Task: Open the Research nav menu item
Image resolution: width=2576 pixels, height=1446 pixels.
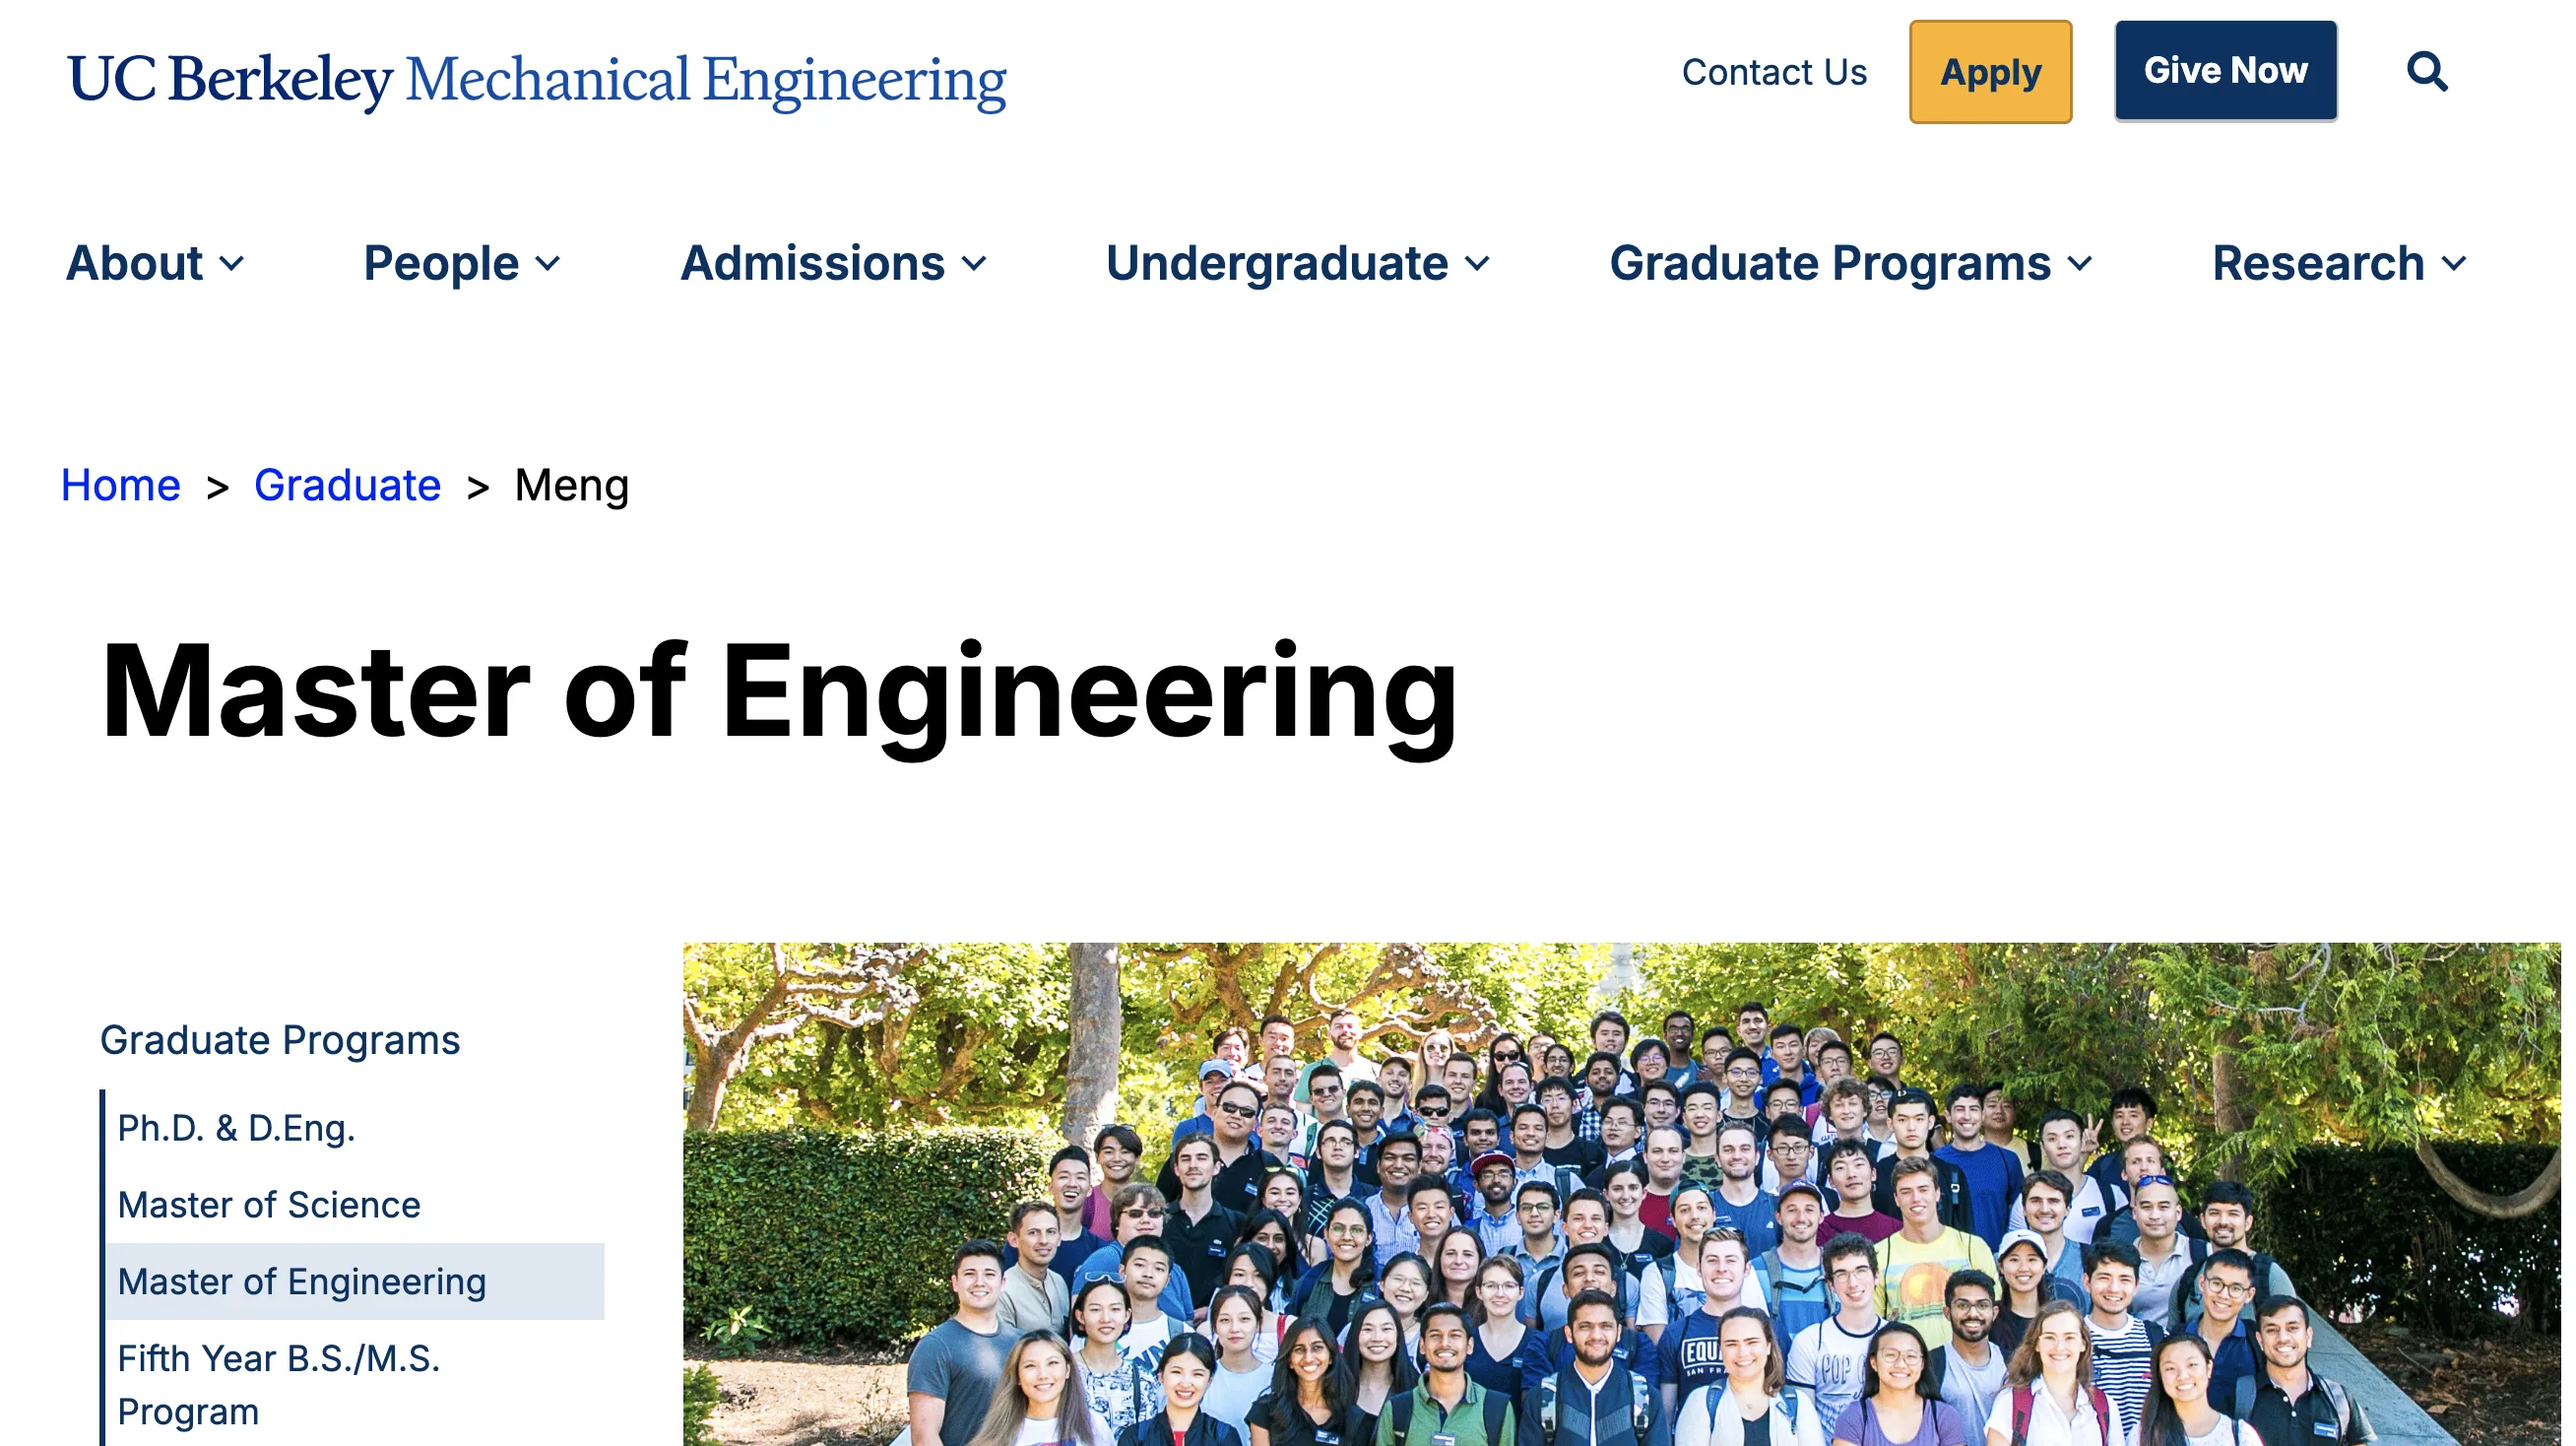Action: pos(2317,264)
